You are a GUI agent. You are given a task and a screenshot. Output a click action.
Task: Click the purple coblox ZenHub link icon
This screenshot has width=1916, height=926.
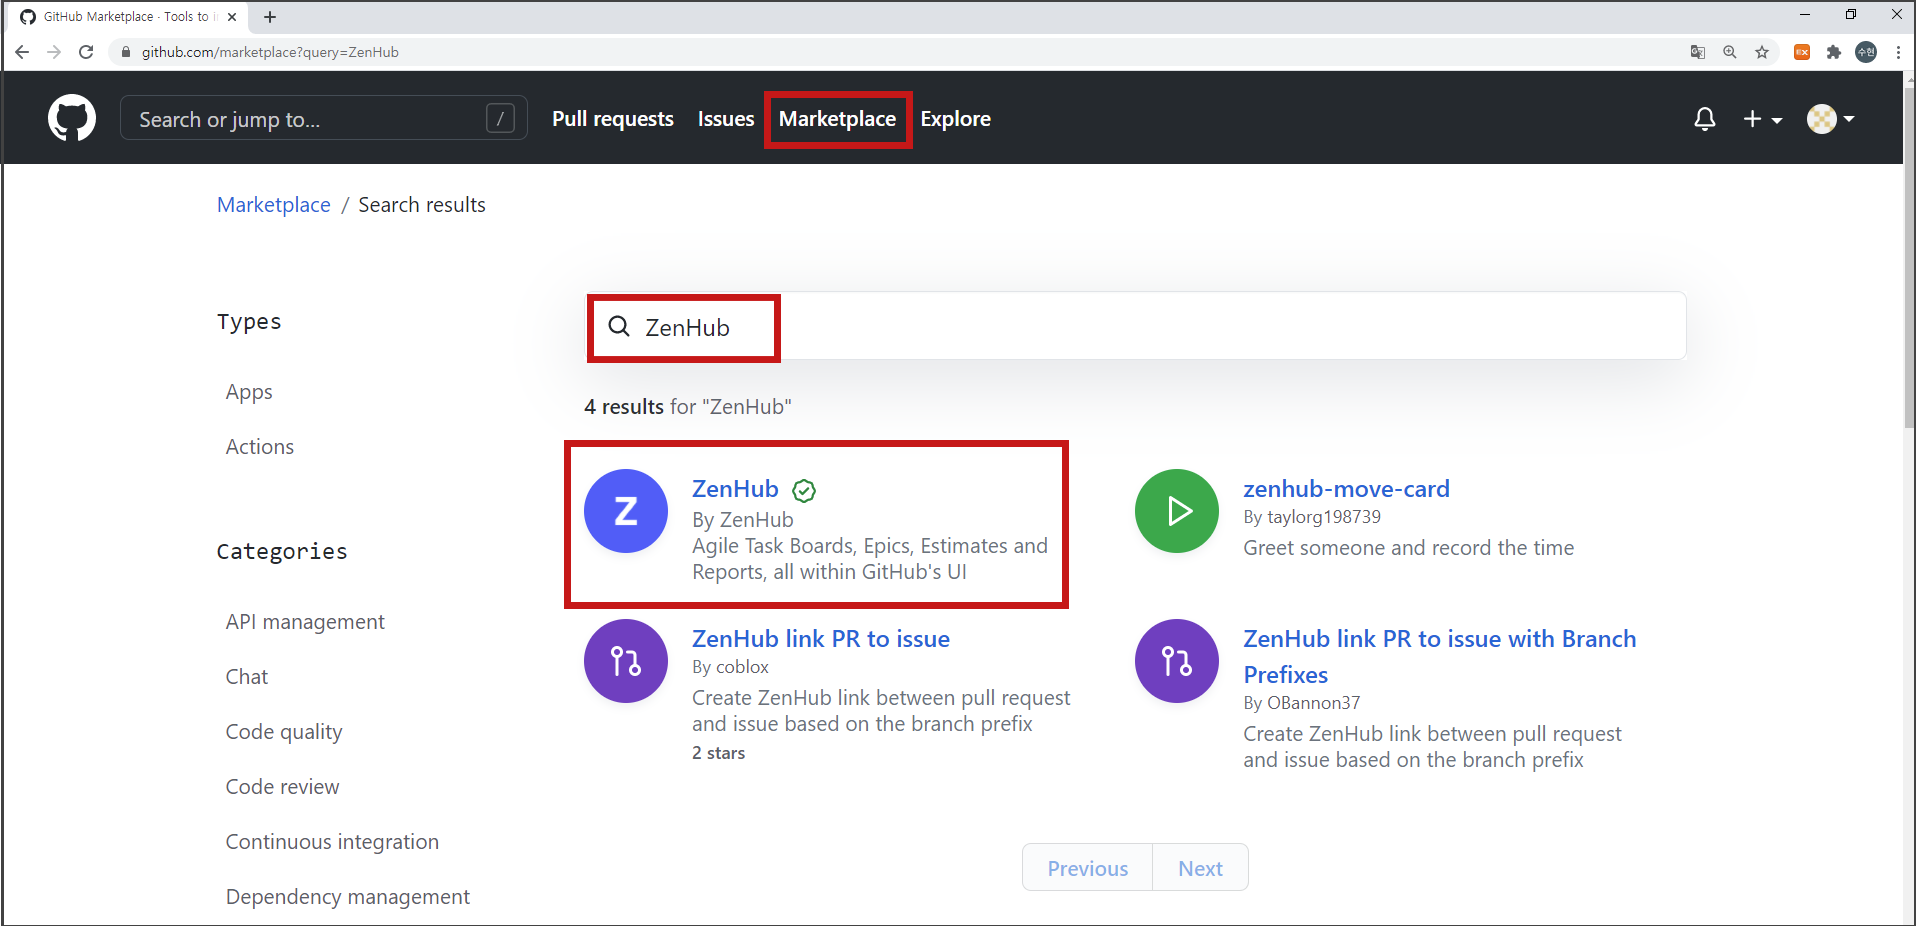tap(626, 661)
